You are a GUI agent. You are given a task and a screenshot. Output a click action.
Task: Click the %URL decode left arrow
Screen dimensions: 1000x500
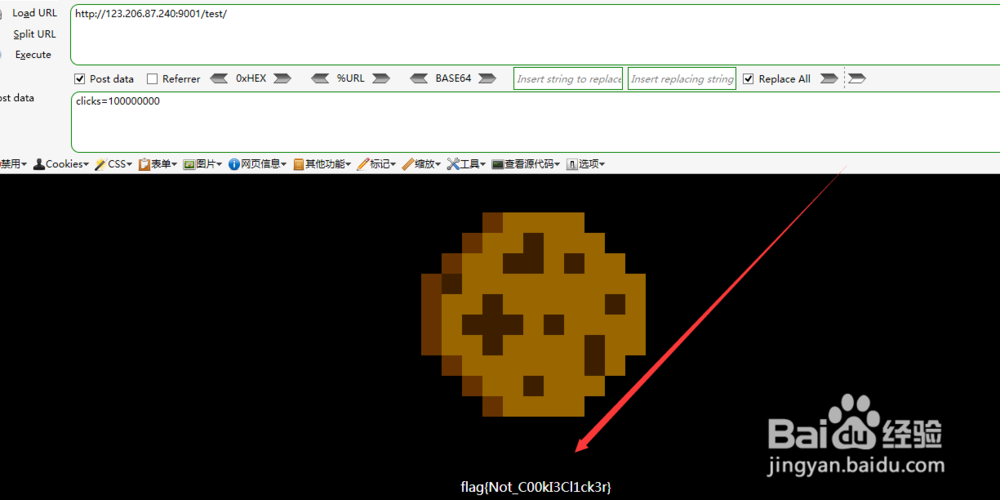coord(320,78)
